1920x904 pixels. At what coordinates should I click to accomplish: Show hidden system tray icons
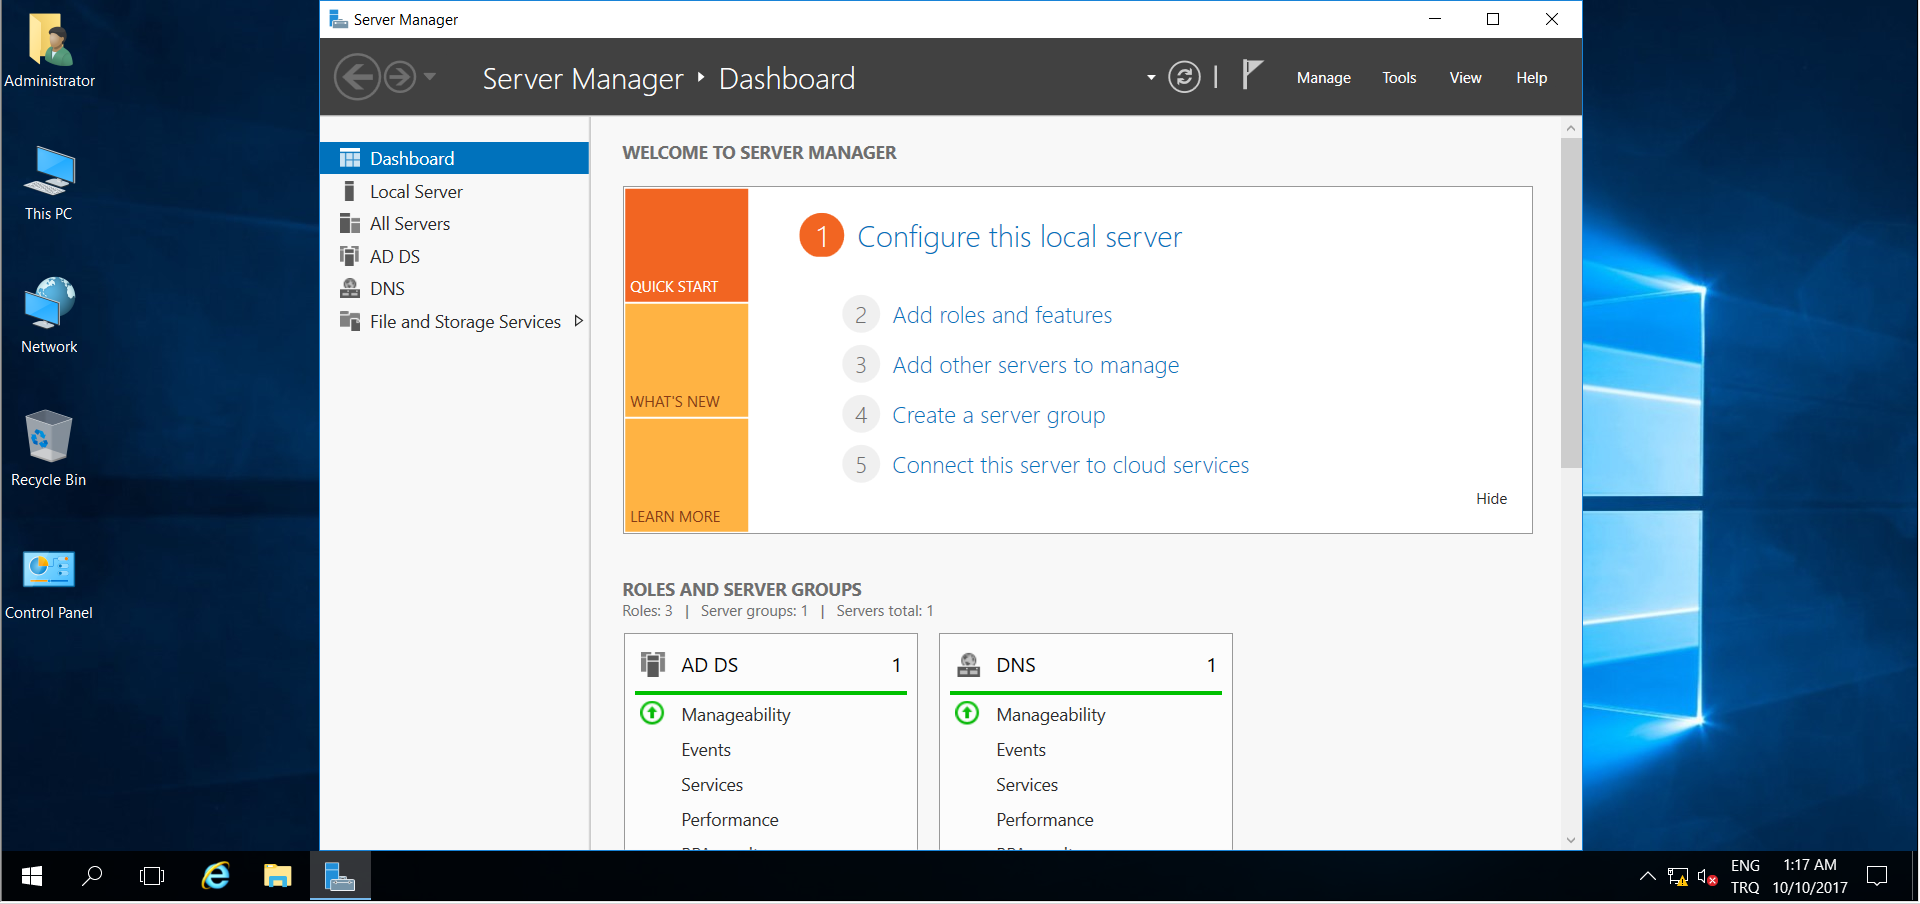1647,877
